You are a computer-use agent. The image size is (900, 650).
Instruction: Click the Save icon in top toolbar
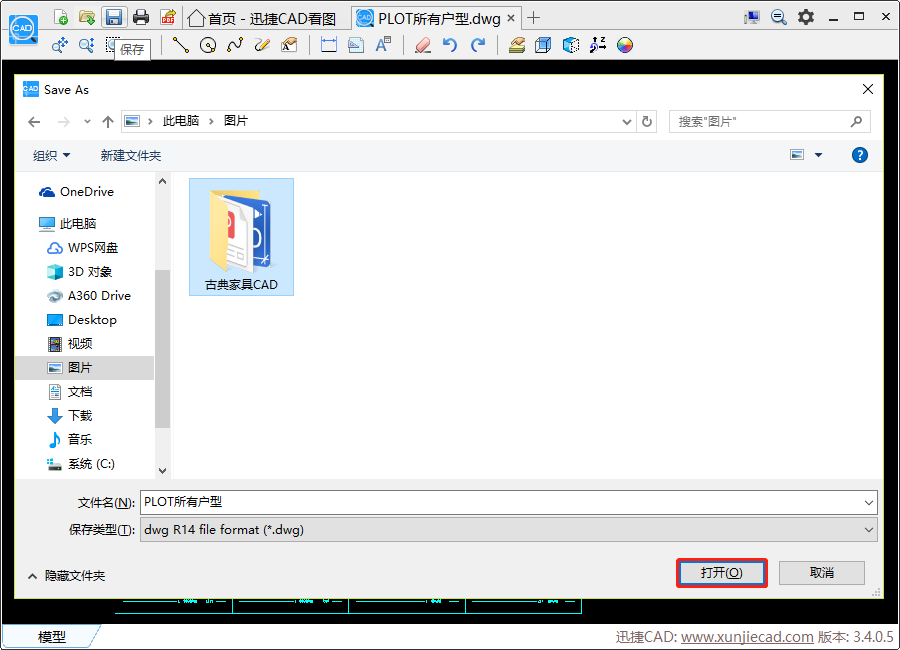pos(114,17)
